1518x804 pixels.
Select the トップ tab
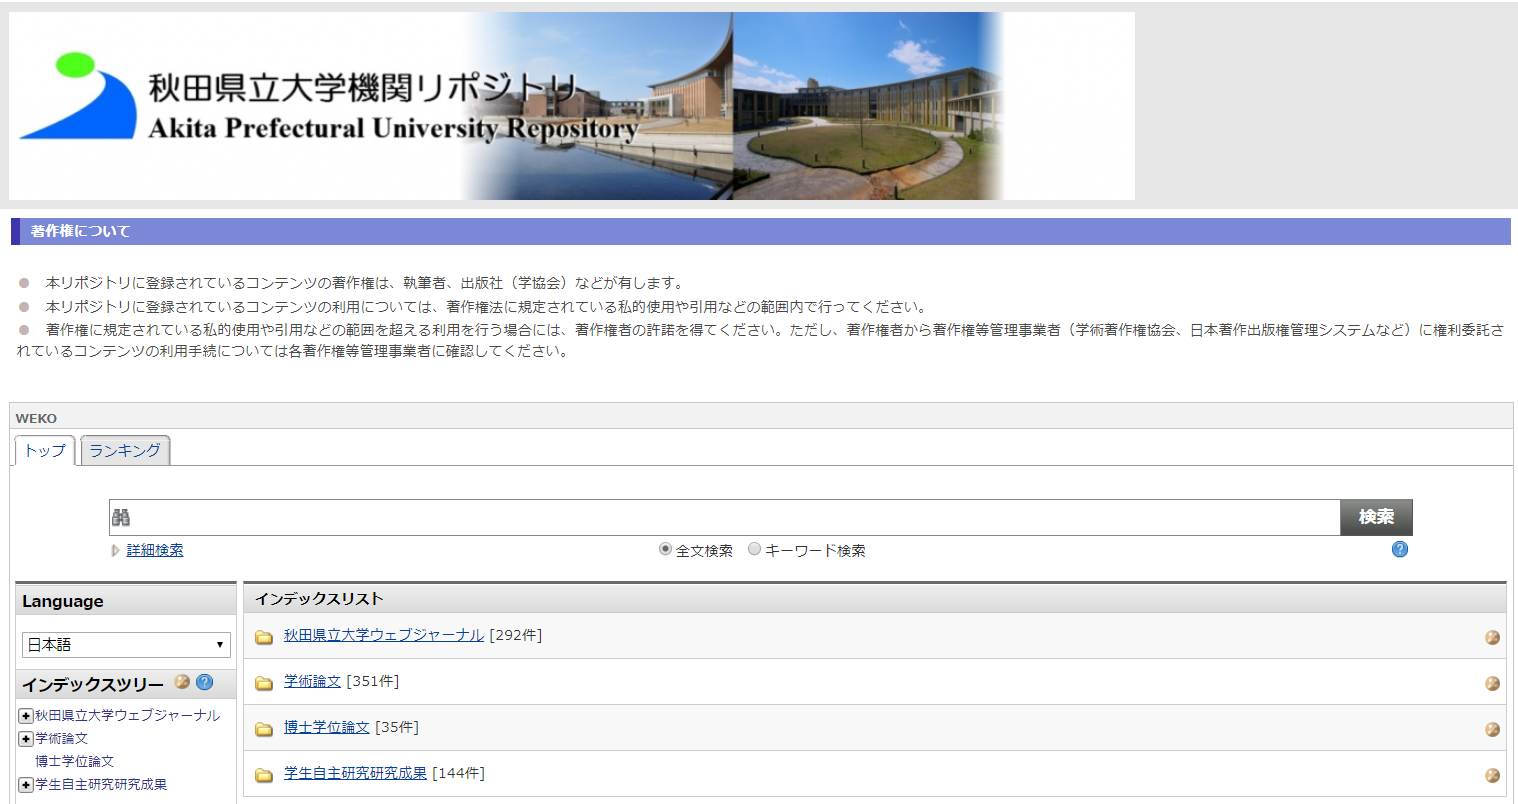[x=45, y=451]
